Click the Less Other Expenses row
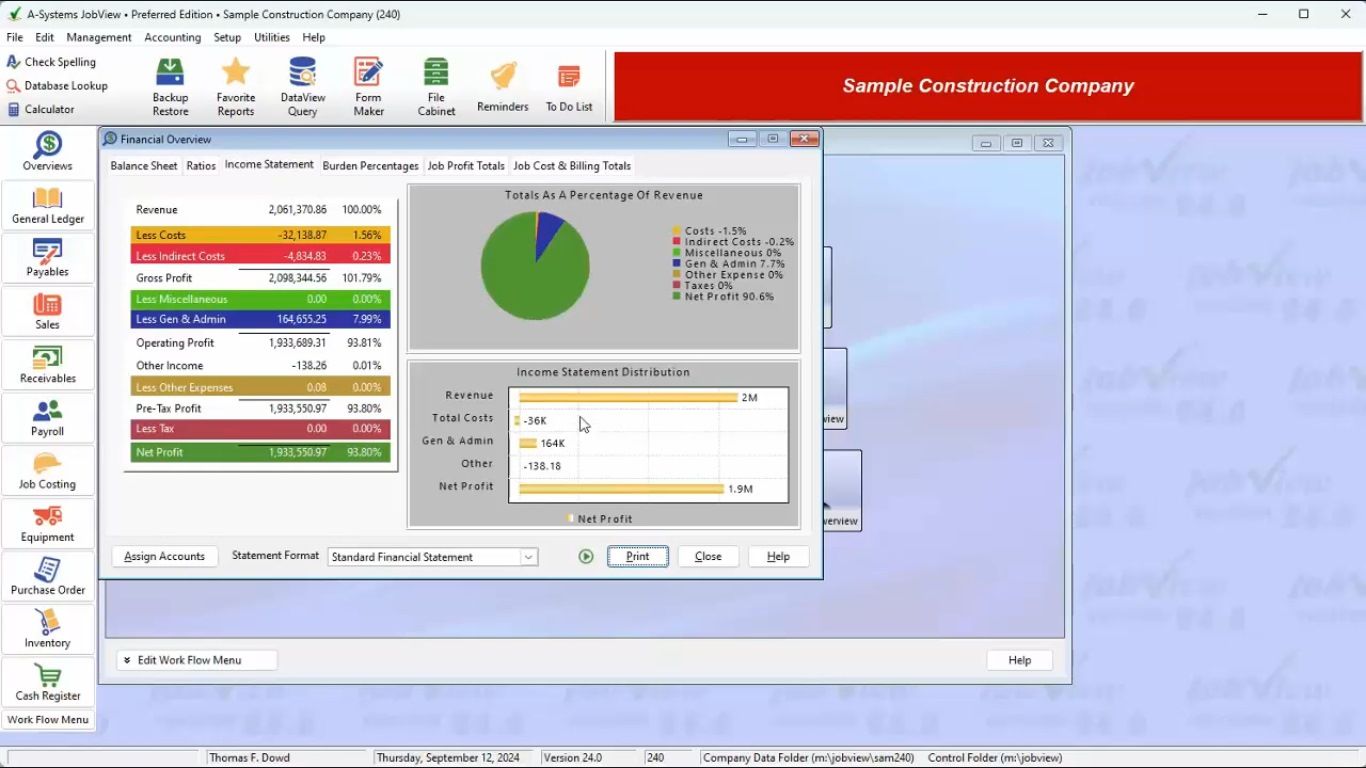Screen dimensions: 1366x768 260,387
